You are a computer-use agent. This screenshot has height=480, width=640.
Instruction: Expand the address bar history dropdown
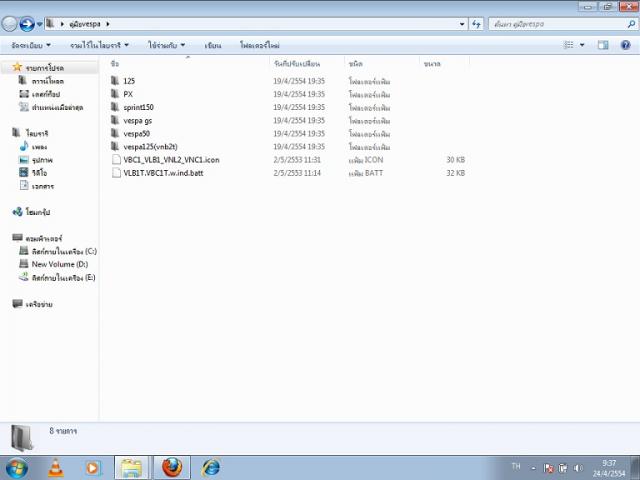tap(462, 23)
